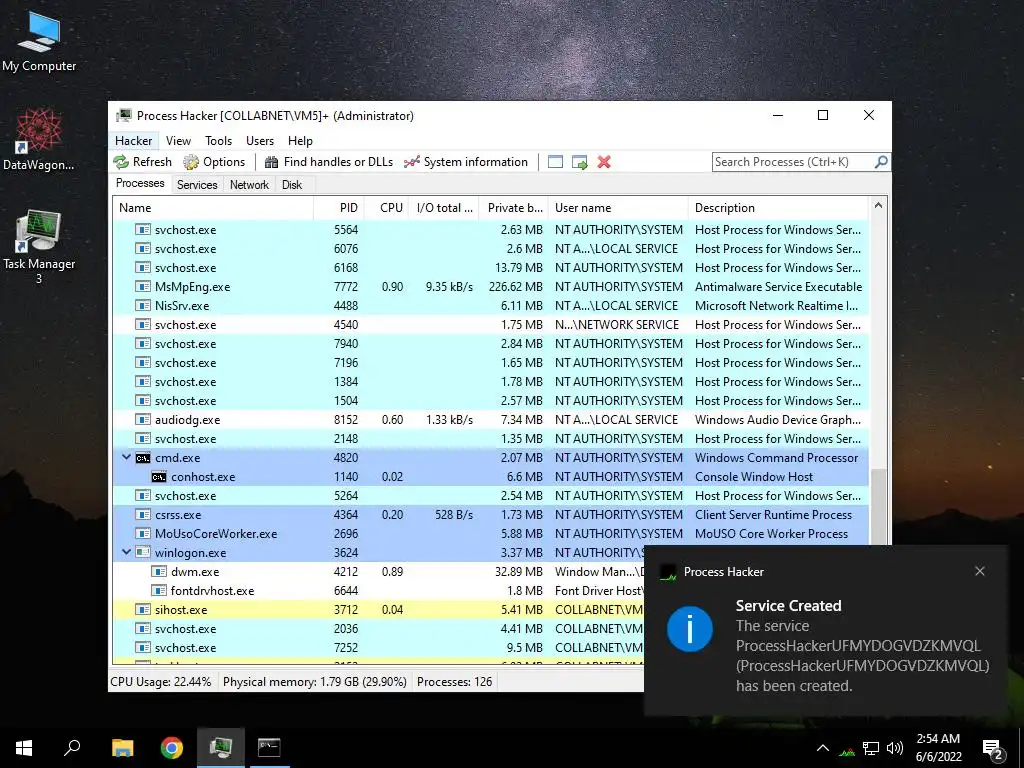Viewport: 1024px width, 768px height.
Task: Collapse the winlogon.exe tree node
Action: [127, 552]
